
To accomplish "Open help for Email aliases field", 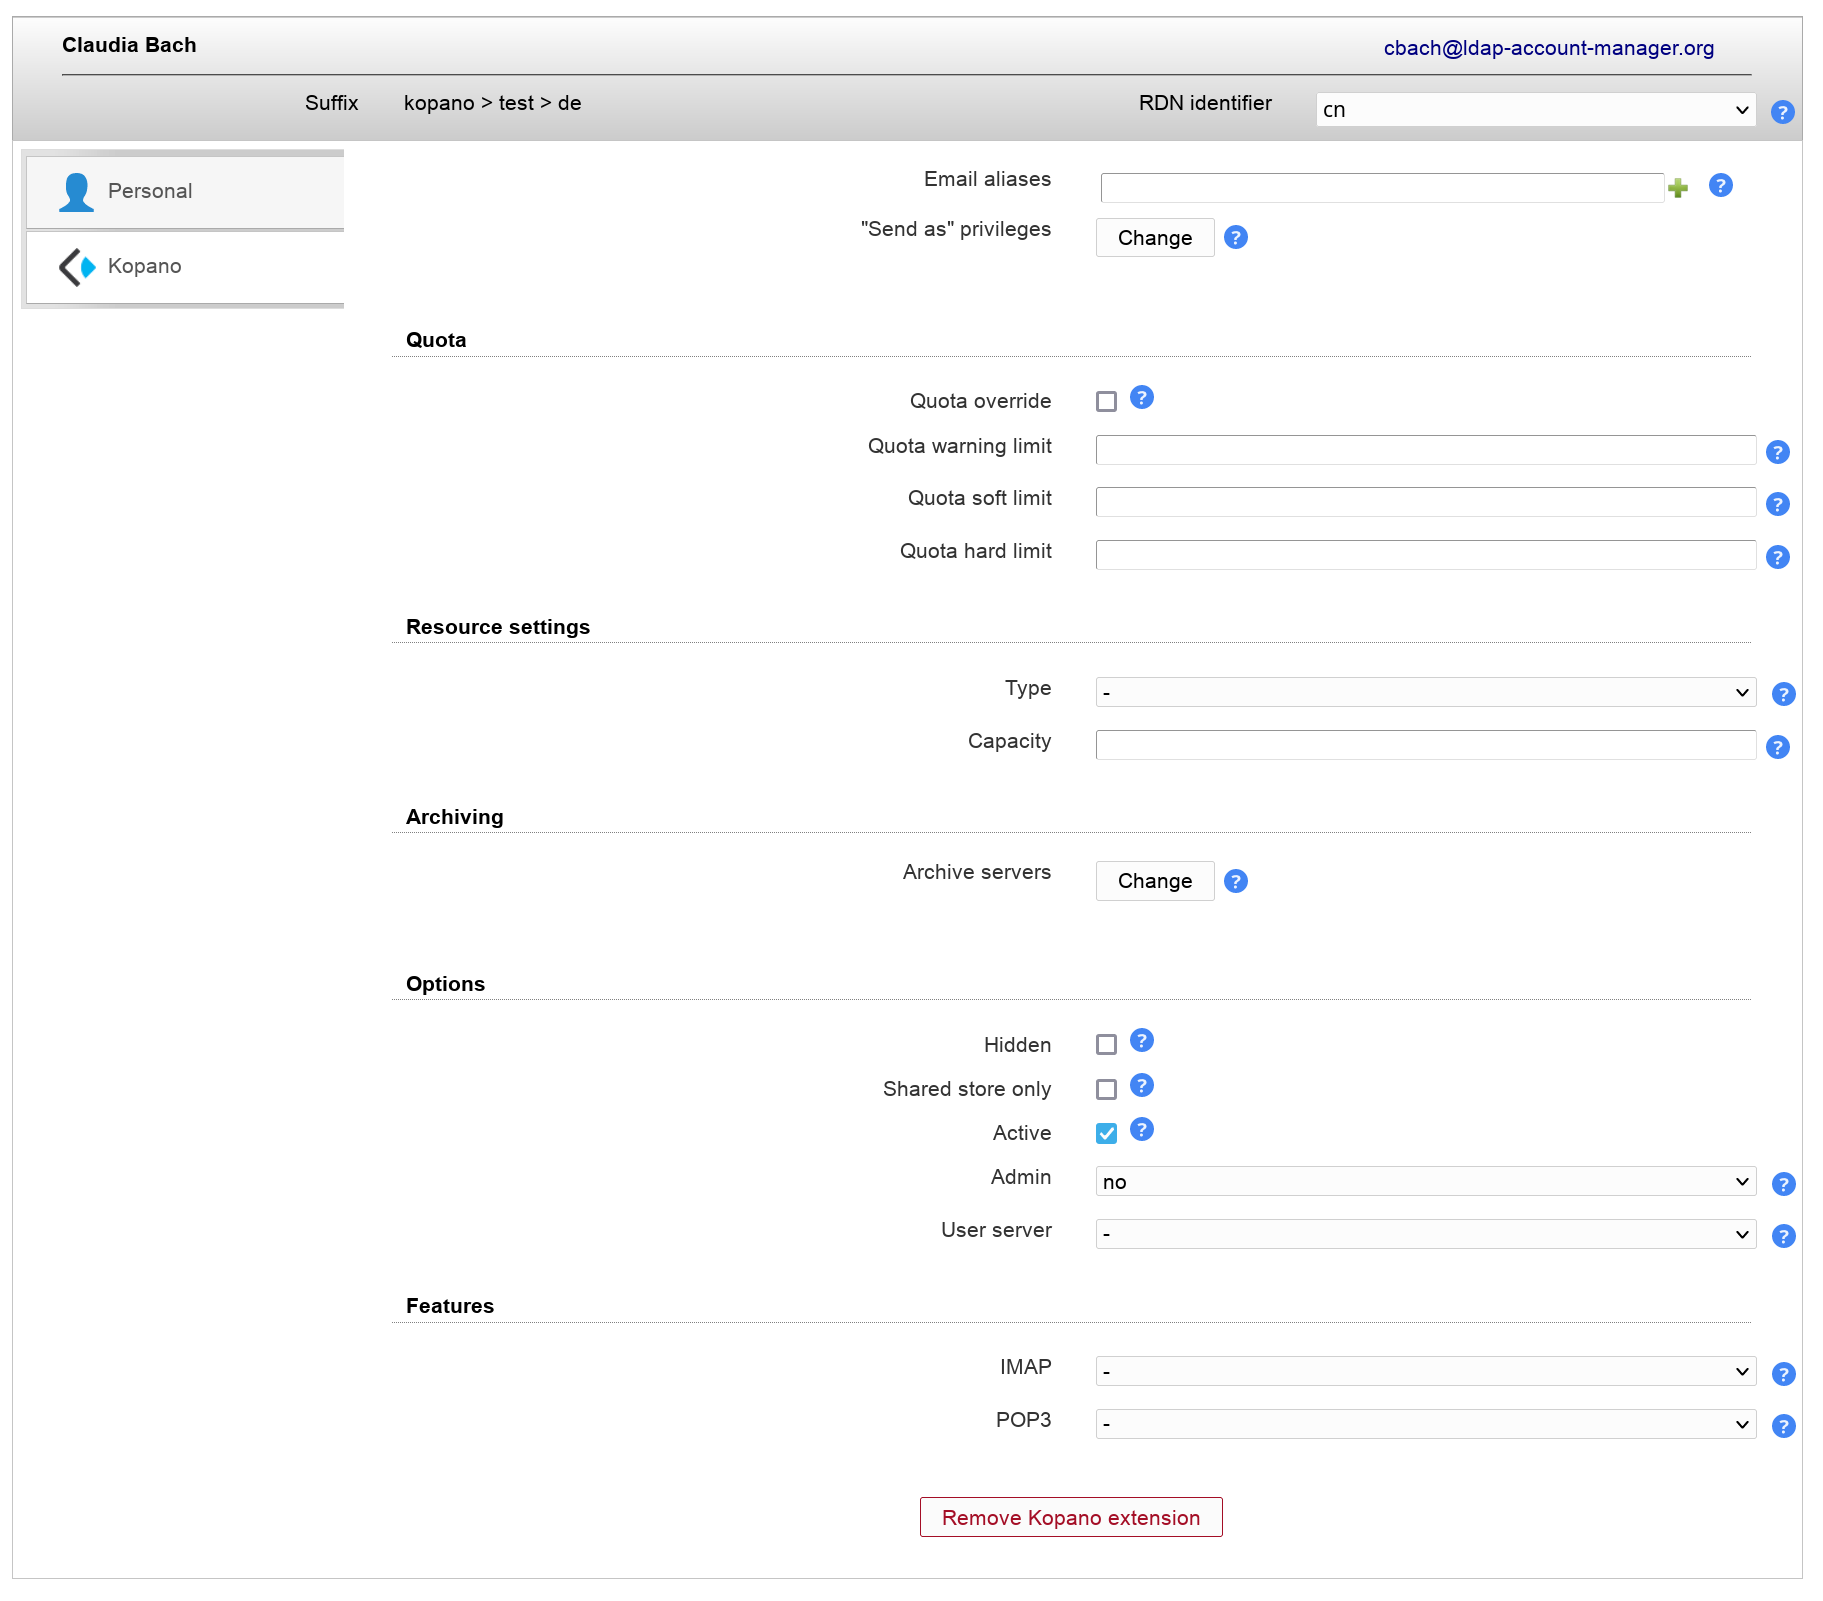I will pyautogui.click(x=1720, y=185).
